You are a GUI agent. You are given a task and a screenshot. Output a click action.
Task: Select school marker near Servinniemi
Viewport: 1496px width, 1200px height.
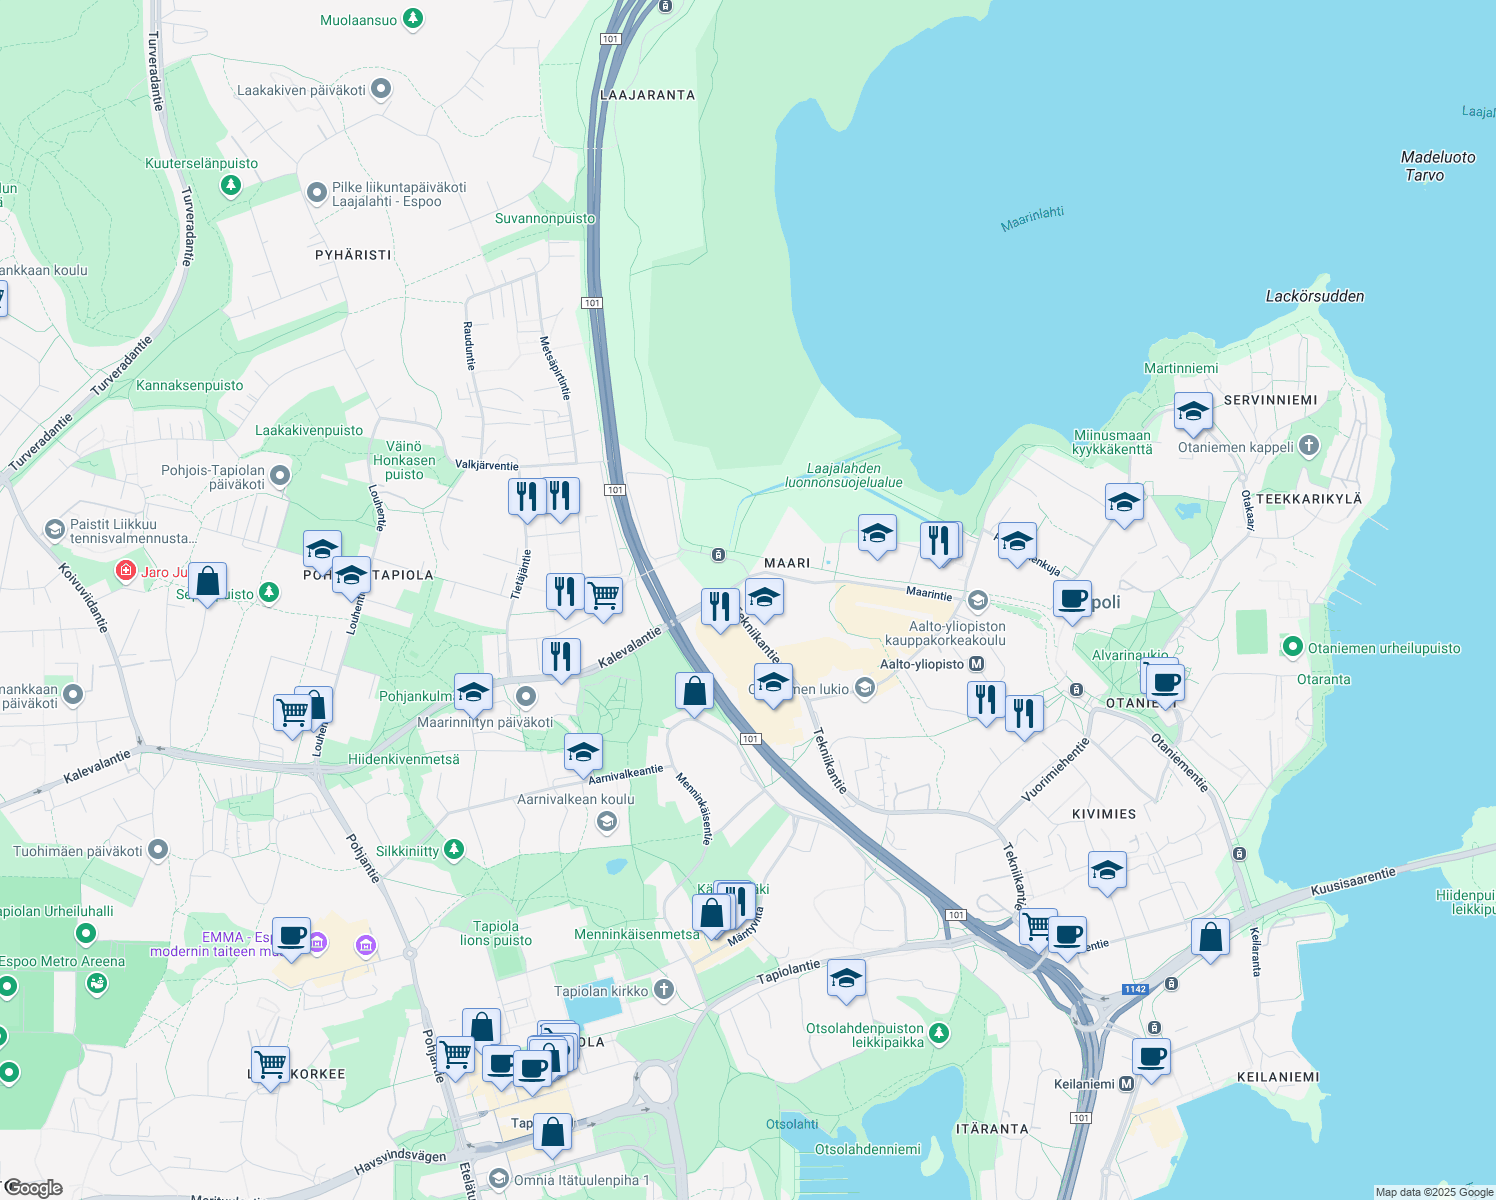coord(1193,413)
